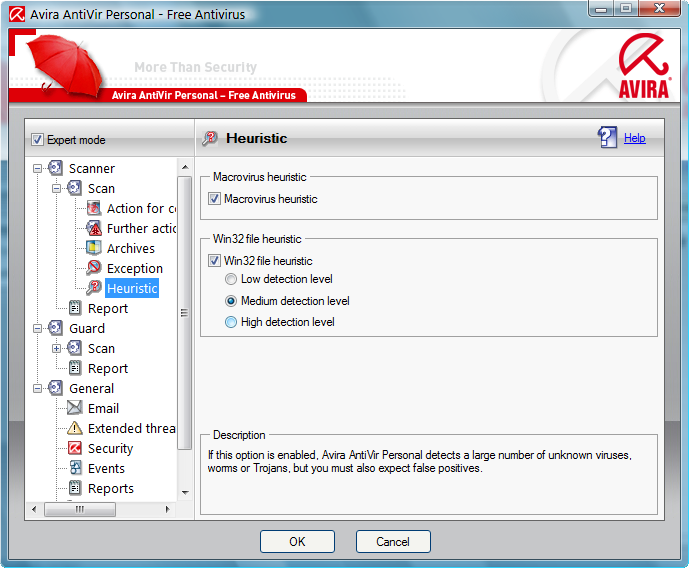689x568 pixels.
Task: Open the Report item under Scanner
Action: click(x=108, y=308)
